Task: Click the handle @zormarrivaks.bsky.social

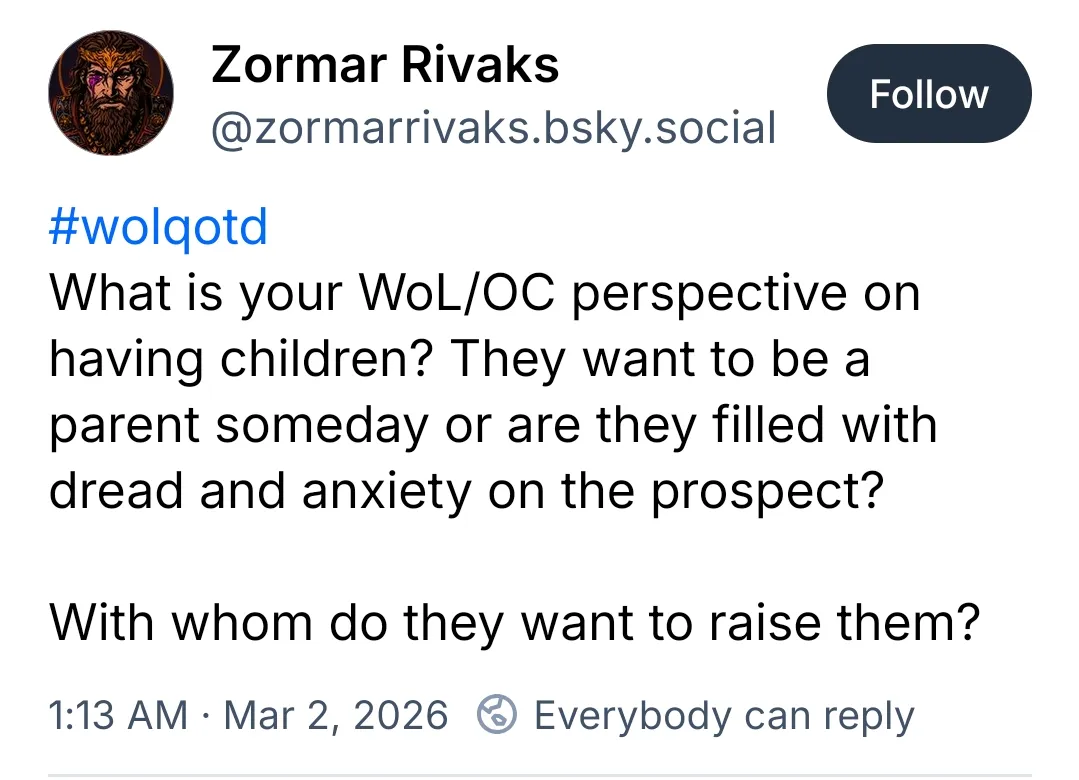Action: click(493, 128)
